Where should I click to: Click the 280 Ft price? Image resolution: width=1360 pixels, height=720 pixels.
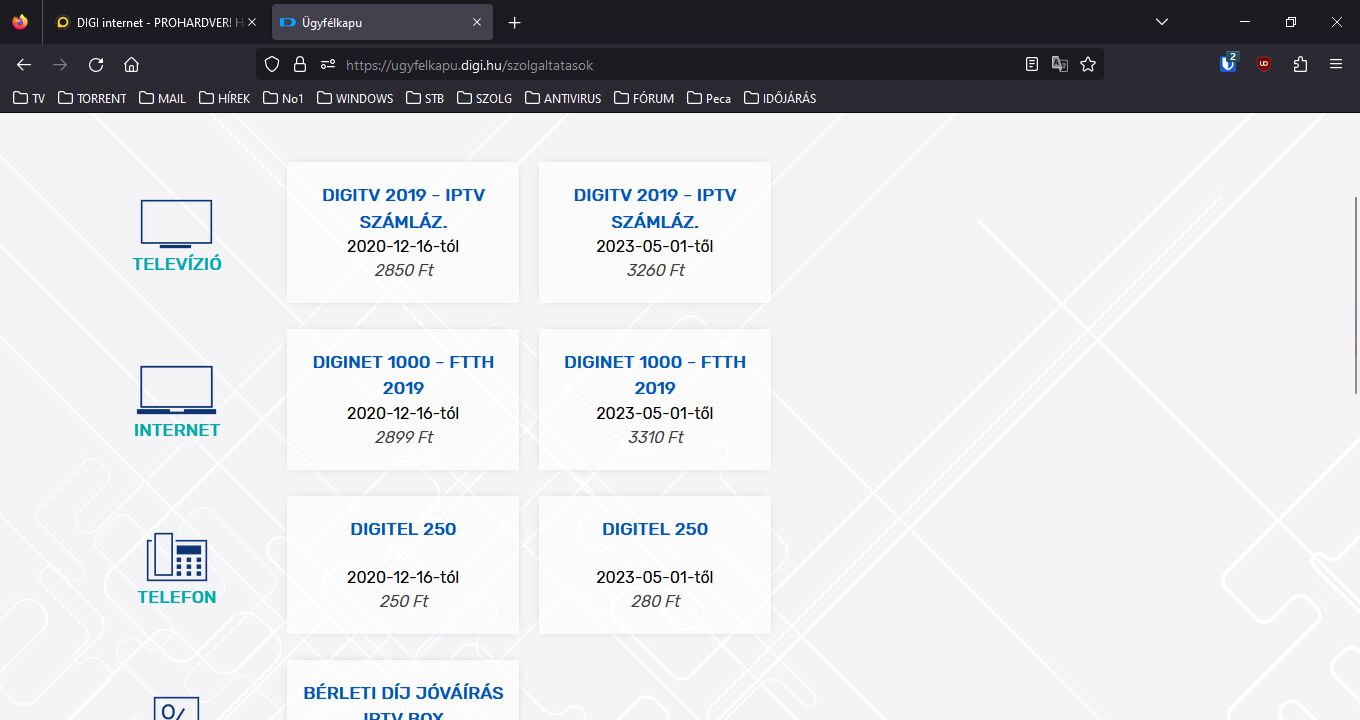pos(655,601)
